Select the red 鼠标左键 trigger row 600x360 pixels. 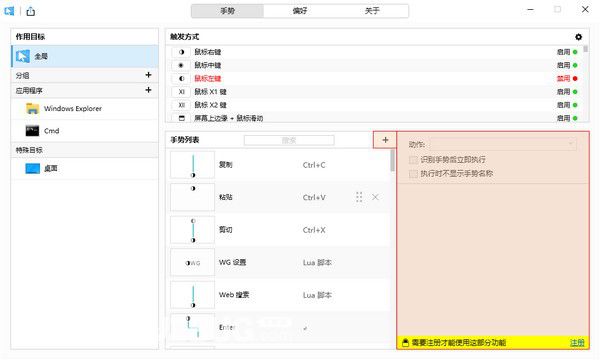point(375,78)
